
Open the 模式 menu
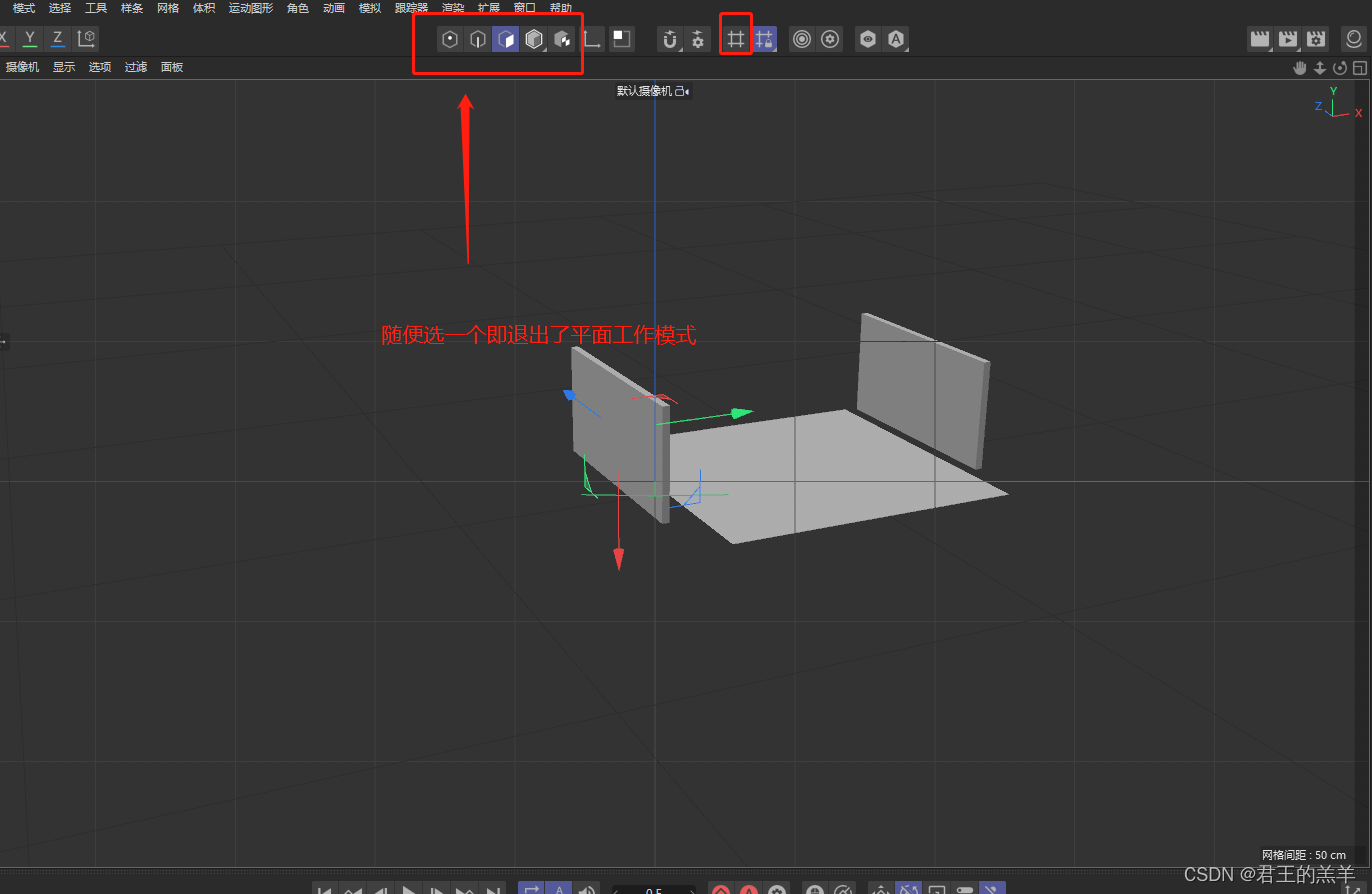click(24, 8)
